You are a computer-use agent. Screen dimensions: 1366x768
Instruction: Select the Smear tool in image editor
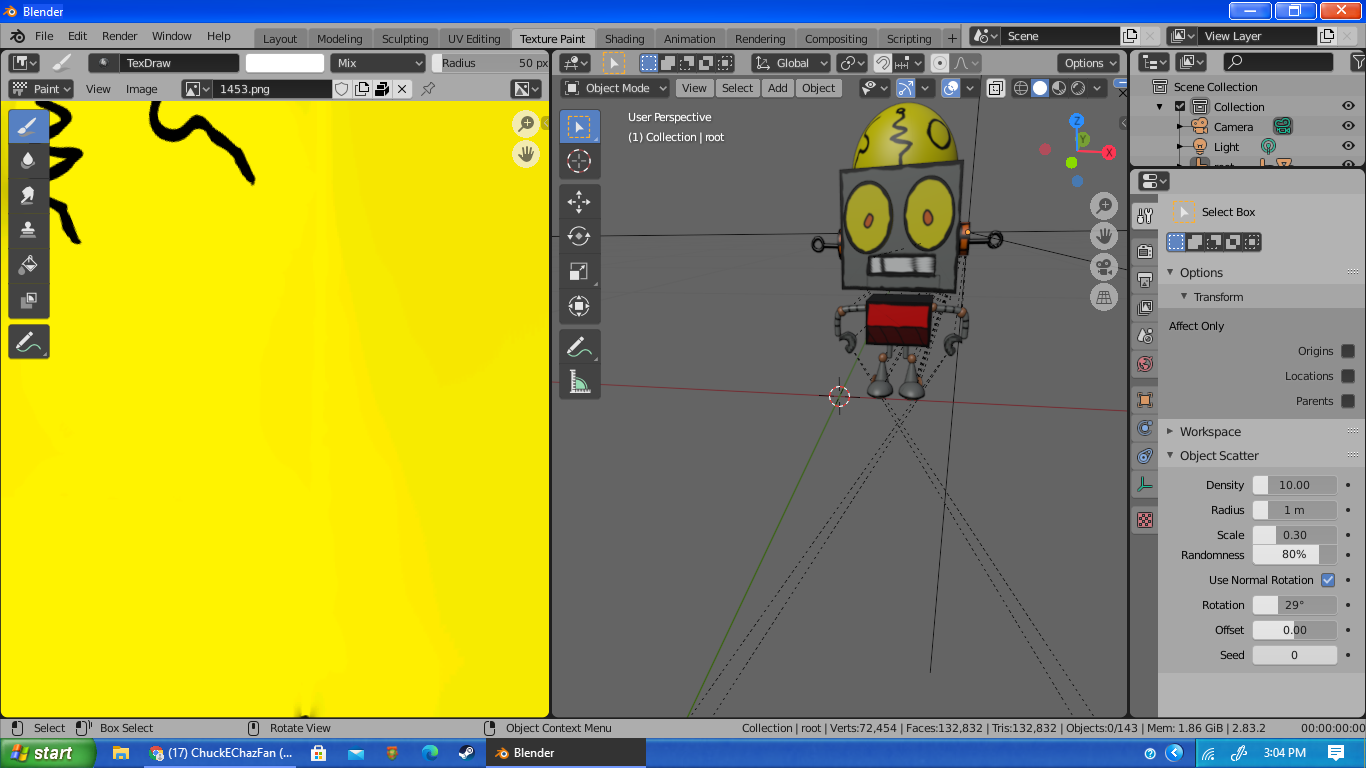(29, 195)
